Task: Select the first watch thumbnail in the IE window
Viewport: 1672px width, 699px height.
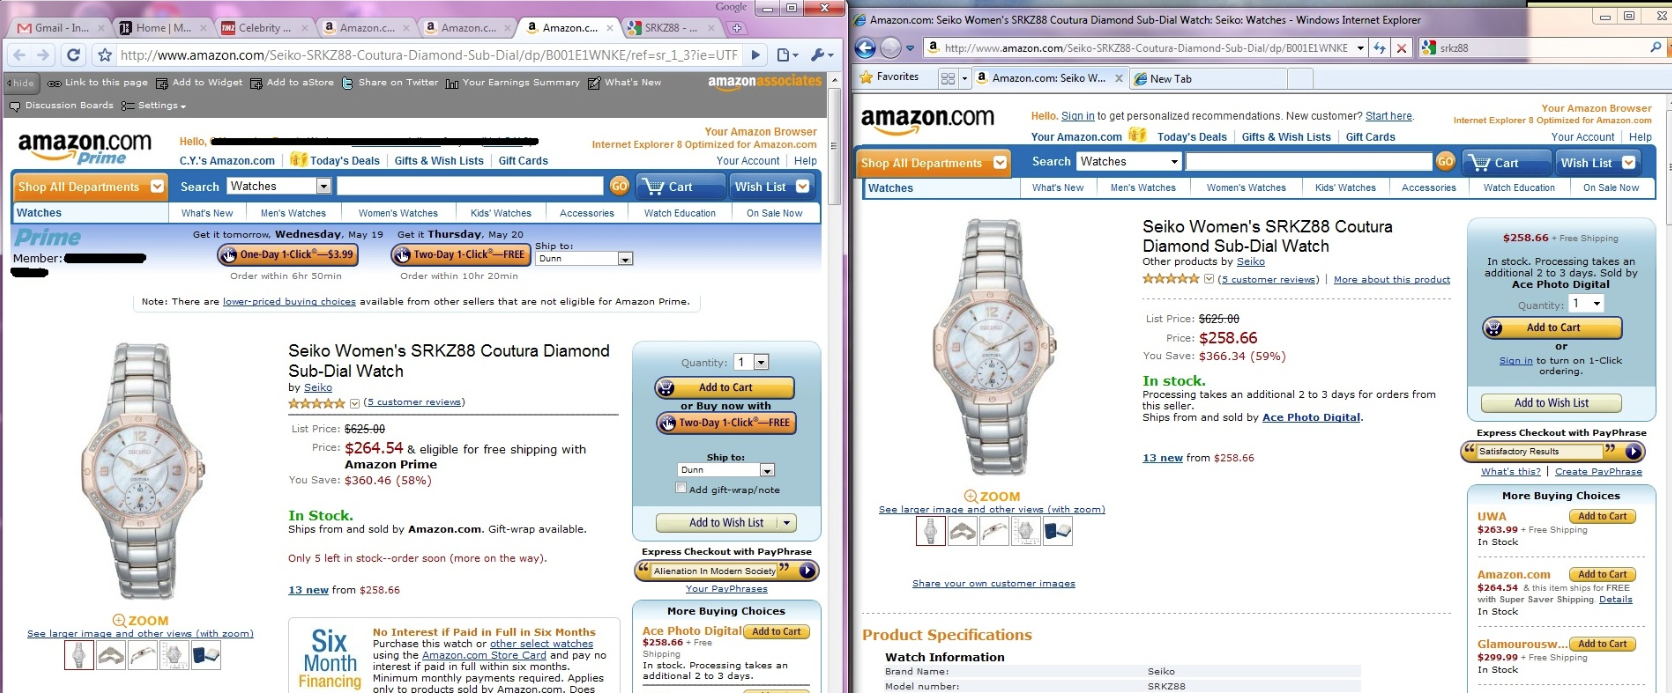Action: 930,531
